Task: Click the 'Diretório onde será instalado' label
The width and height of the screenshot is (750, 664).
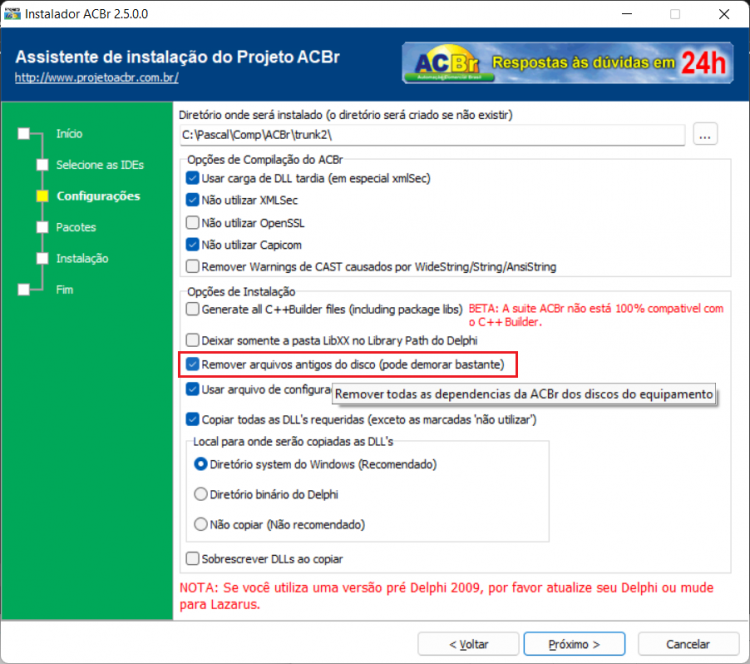Action: (346, 115)
